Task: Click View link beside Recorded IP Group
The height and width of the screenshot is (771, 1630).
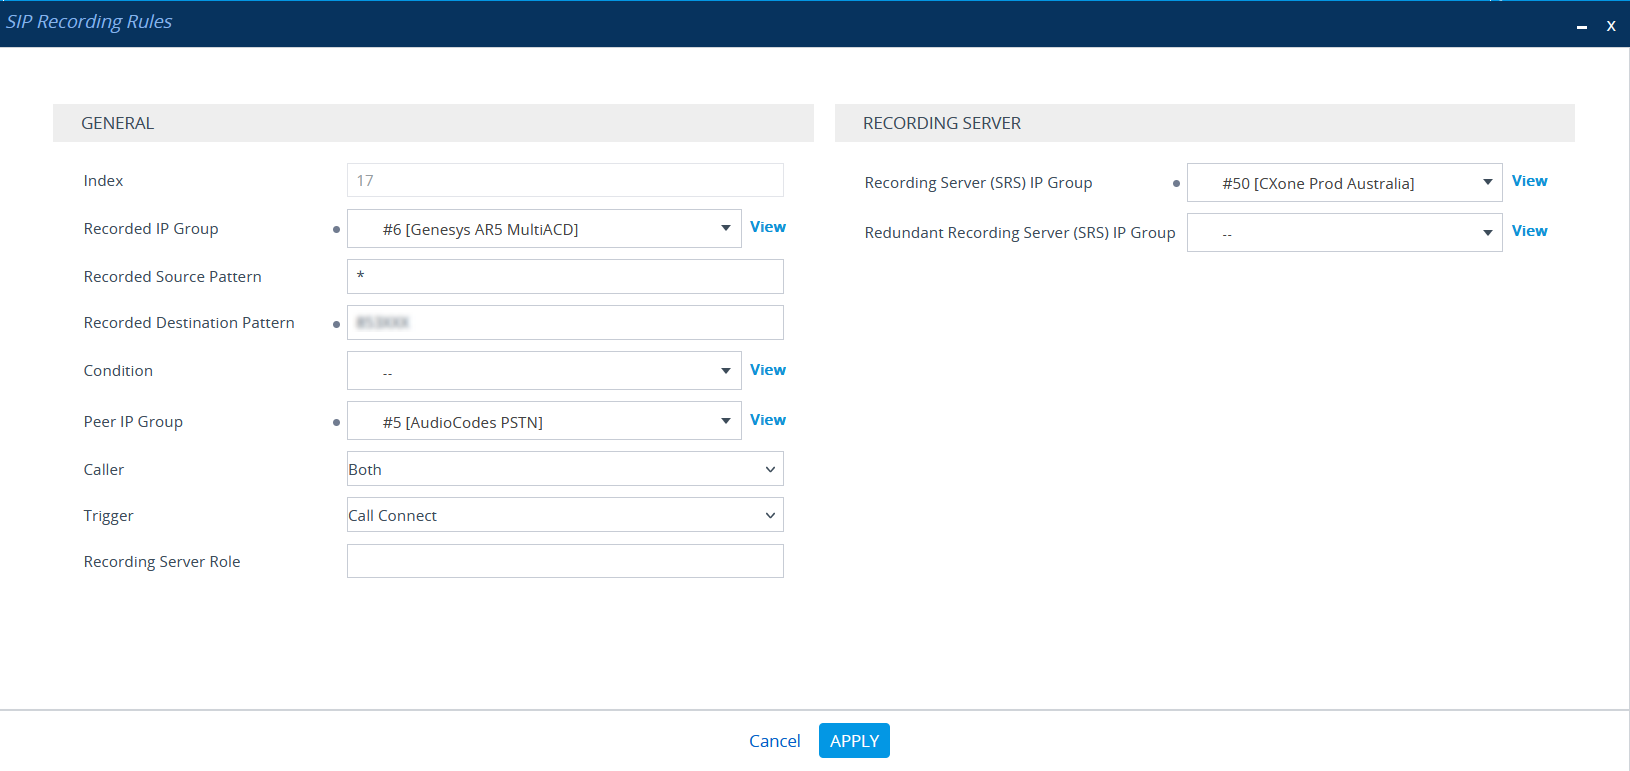Action: point(767,227)
